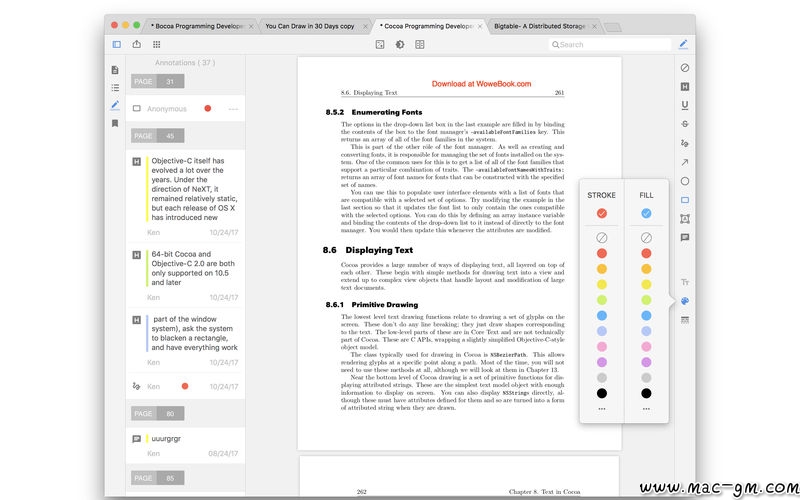This screenshot has width=800, height=500.
Task: Select the no-tool circle-slash icon
Action: point(685,68)
